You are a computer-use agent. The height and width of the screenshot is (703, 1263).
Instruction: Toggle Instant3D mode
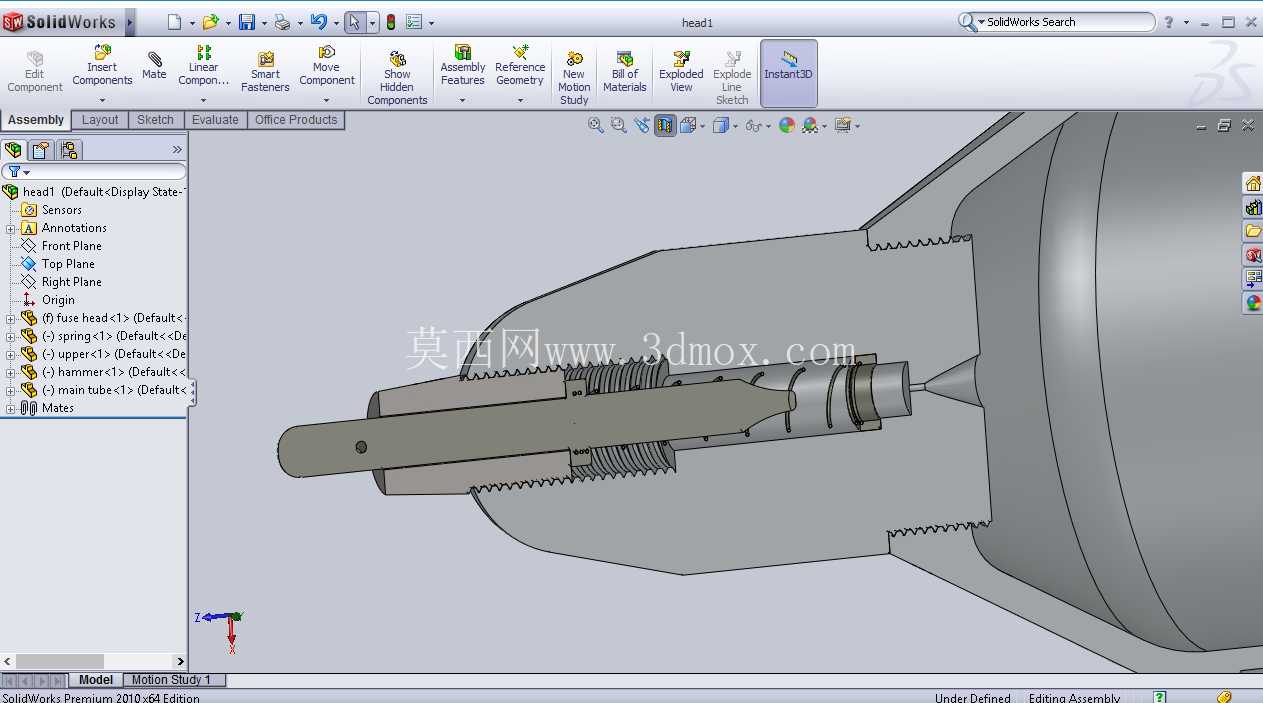coord(788,73)
